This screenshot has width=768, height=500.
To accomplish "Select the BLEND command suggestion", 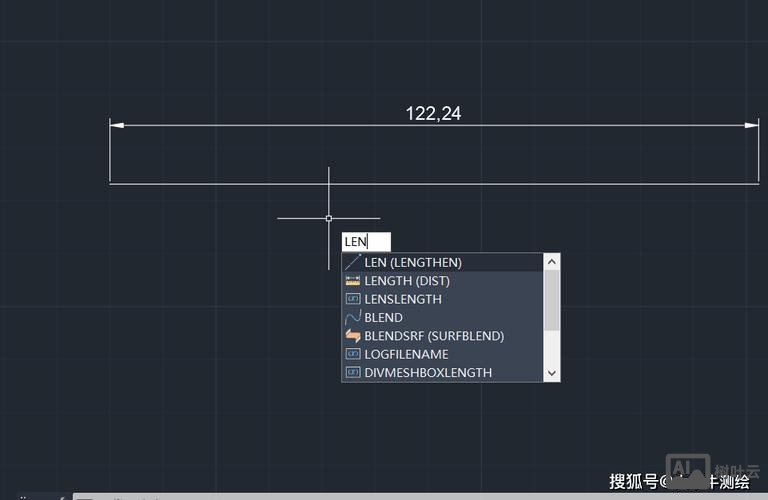I will click(x=442, y=317).
